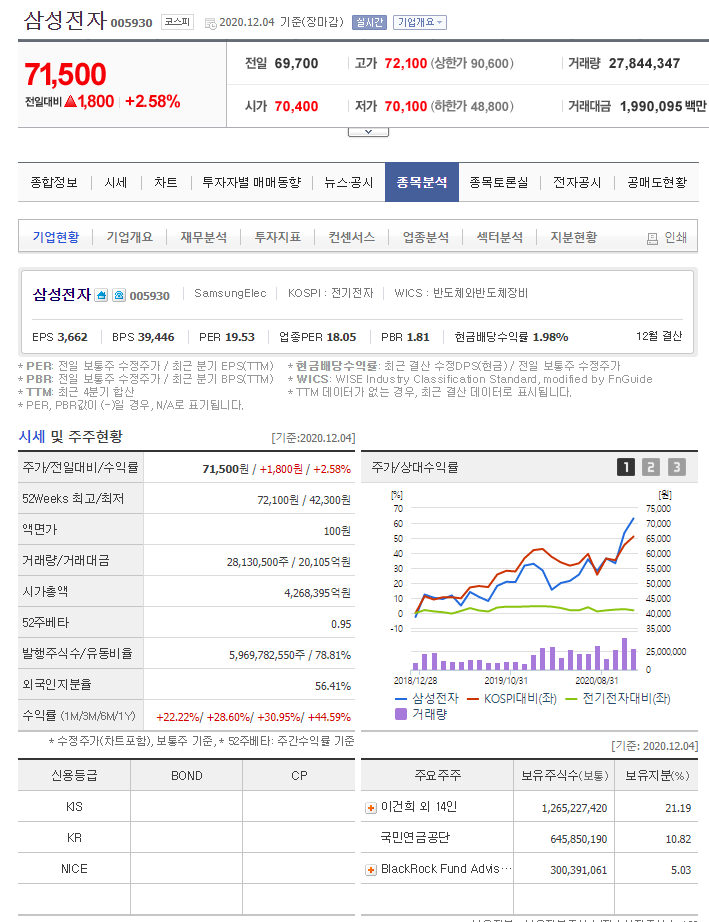The height and width of the screenshot is (922, 709).
Task: Click the 현금배당수익률 1.98% value
Action: 551,337
